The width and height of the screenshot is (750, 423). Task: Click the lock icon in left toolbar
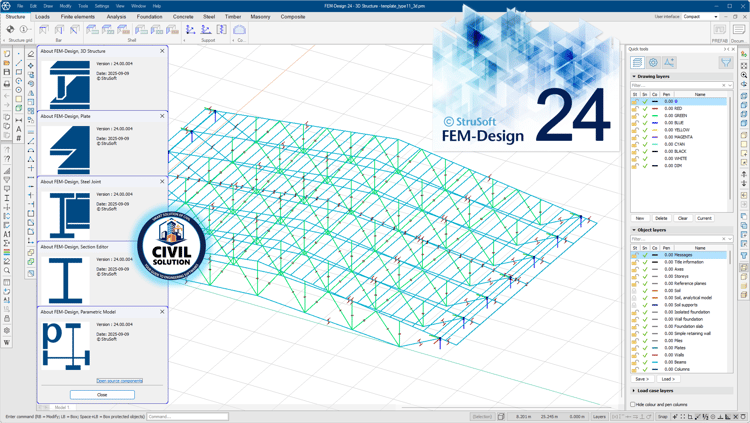click(x=7, y=319)
